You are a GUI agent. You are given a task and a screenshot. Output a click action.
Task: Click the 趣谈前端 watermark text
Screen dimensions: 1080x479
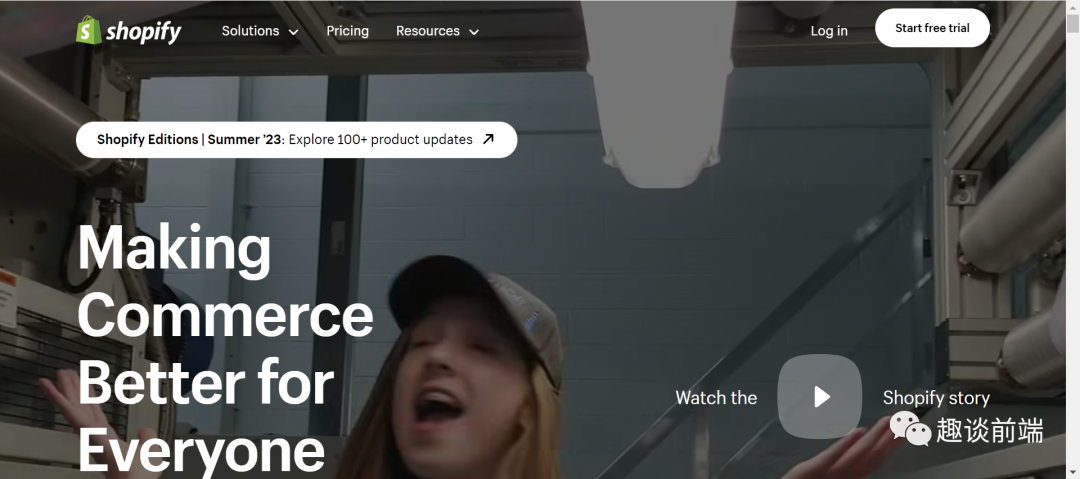[x=990, y=430]
